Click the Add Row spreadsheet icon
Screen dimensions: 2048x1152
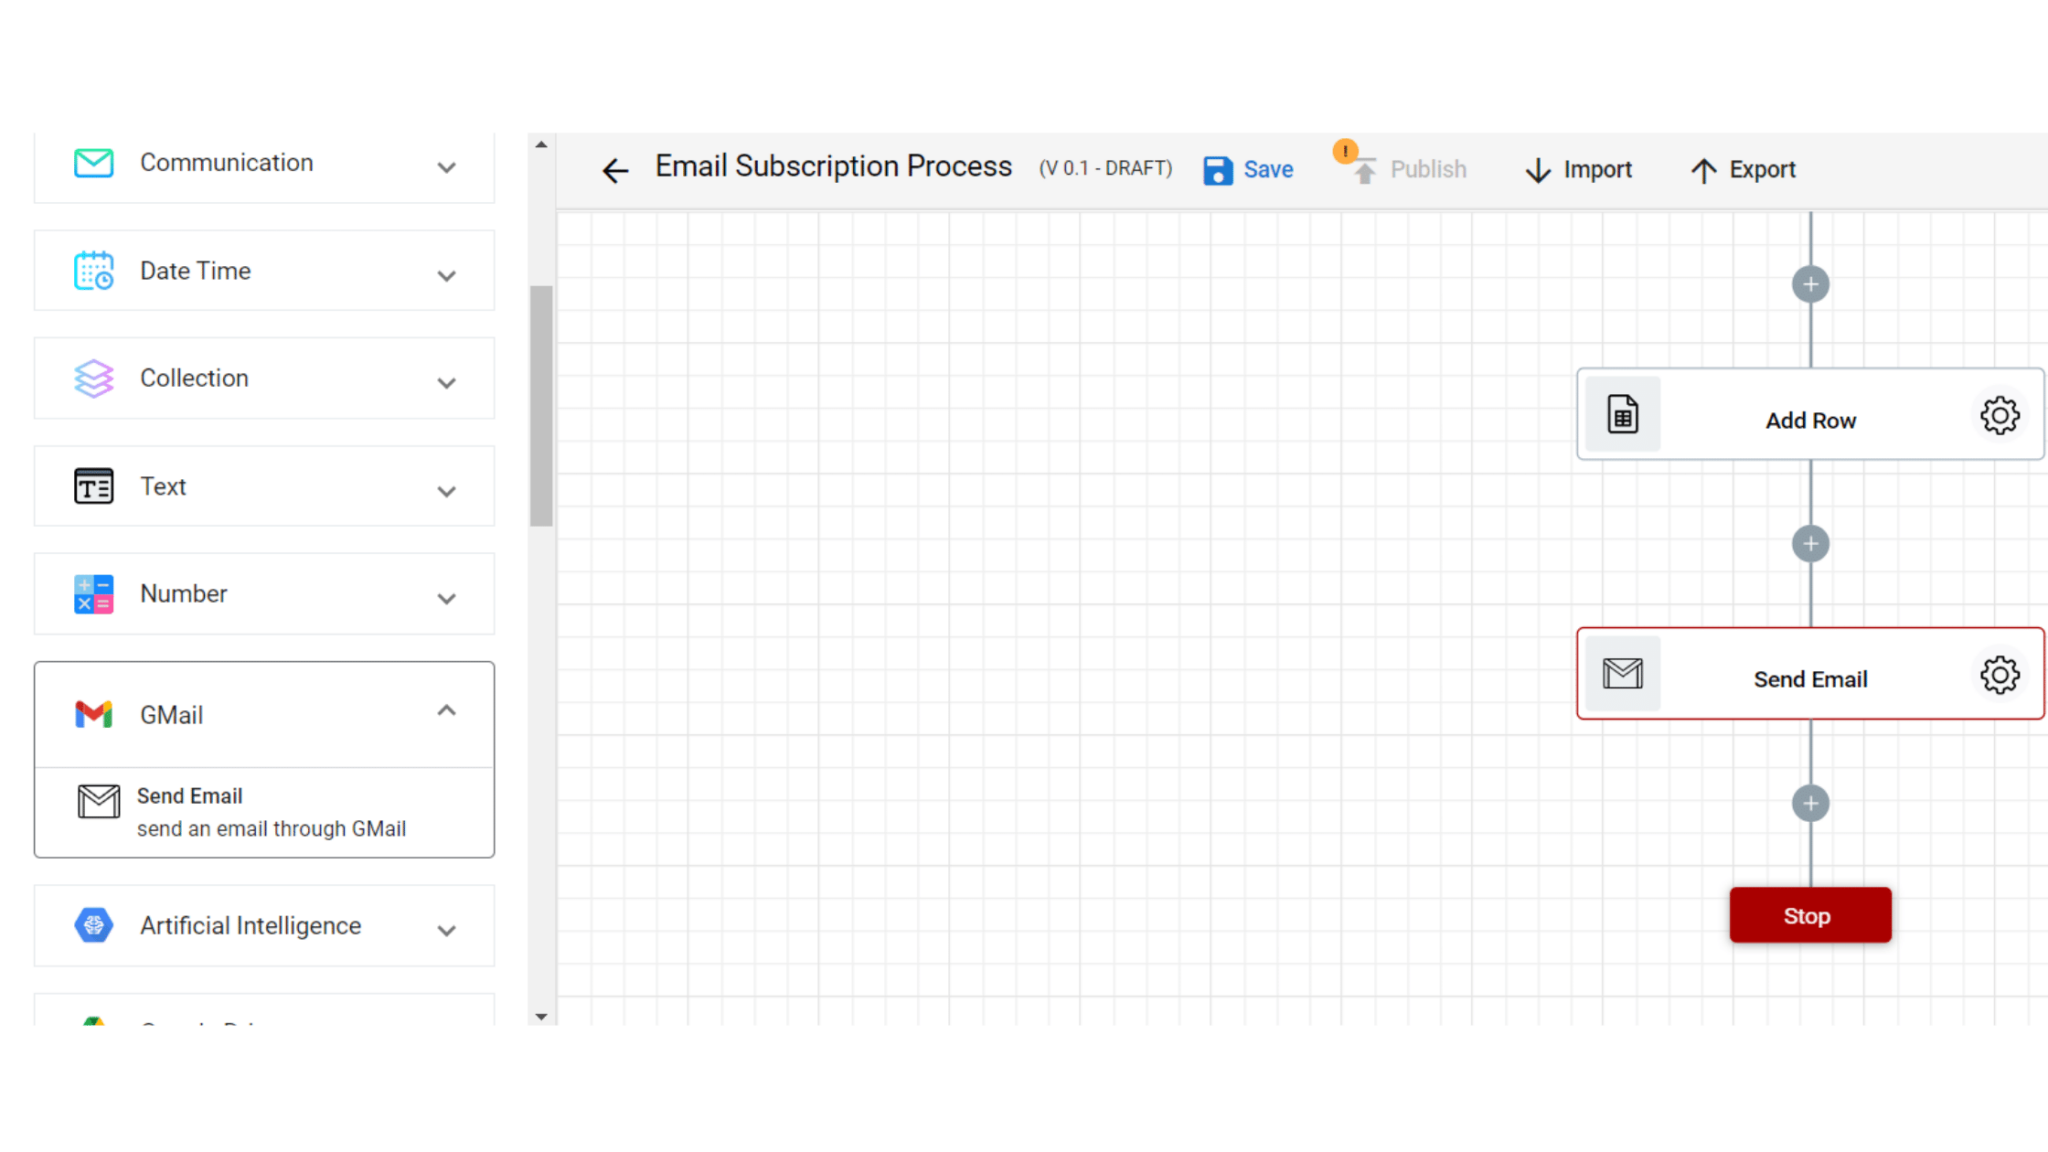pos(1623,414)
